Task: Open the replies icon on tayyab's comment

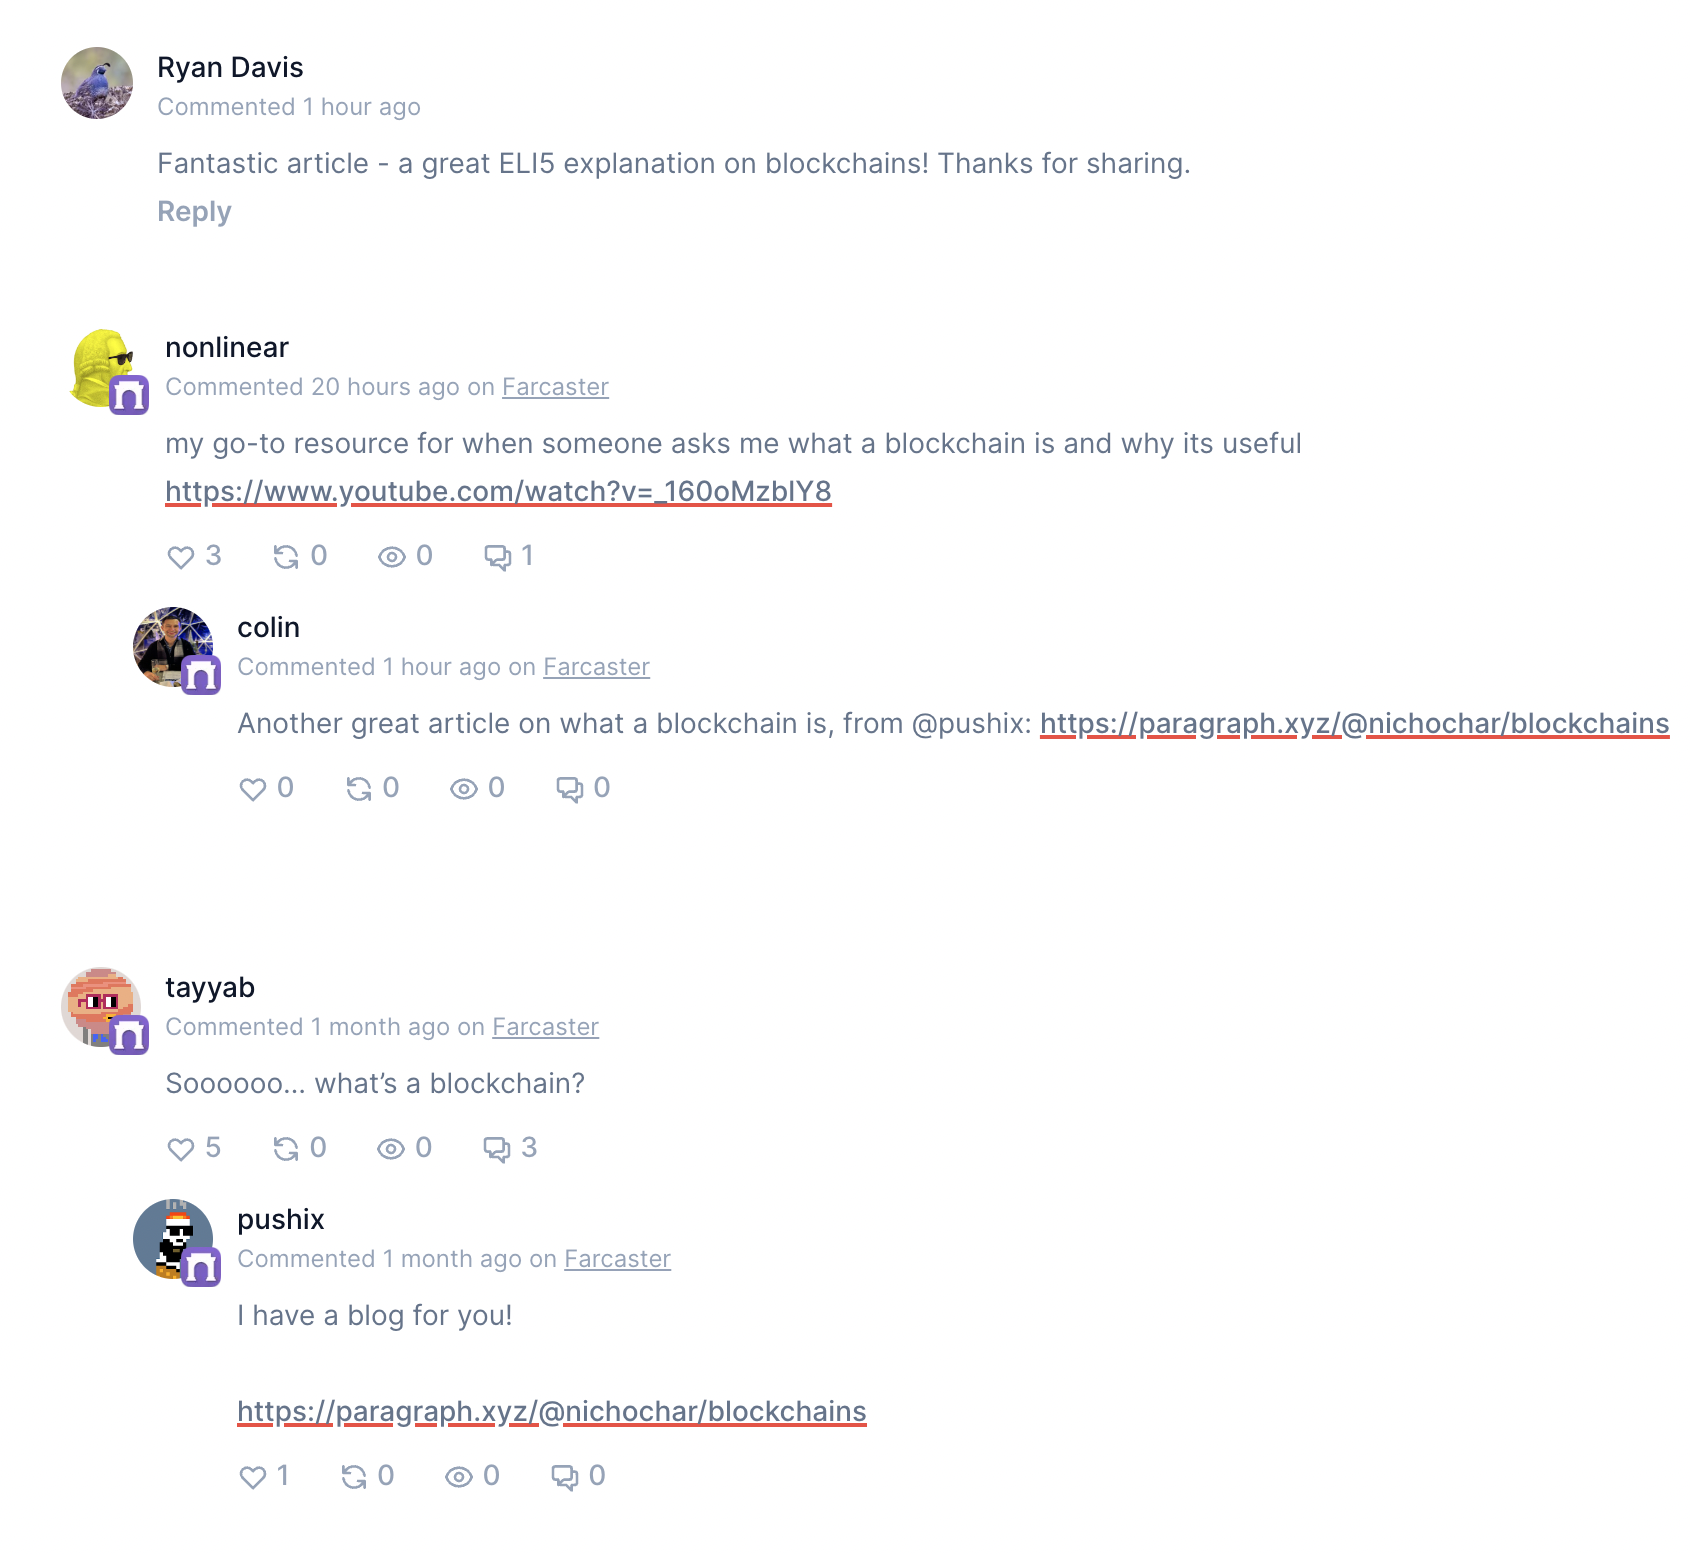Action: point(497,1149)
